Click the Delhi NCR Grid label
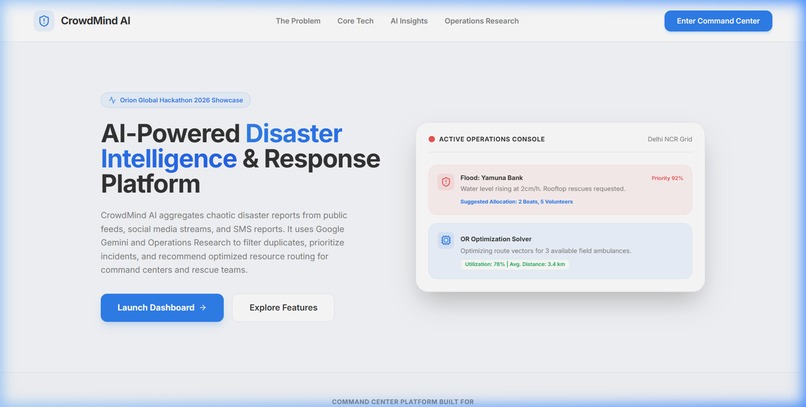The image size is (806, 407). [x=670, y=139]
